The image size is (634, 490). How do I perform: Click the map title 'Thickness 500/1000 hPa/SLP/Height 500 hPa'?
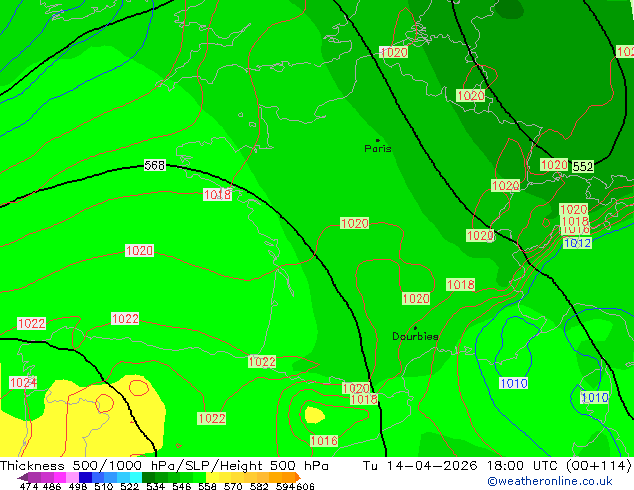click(x=164, y=466)
